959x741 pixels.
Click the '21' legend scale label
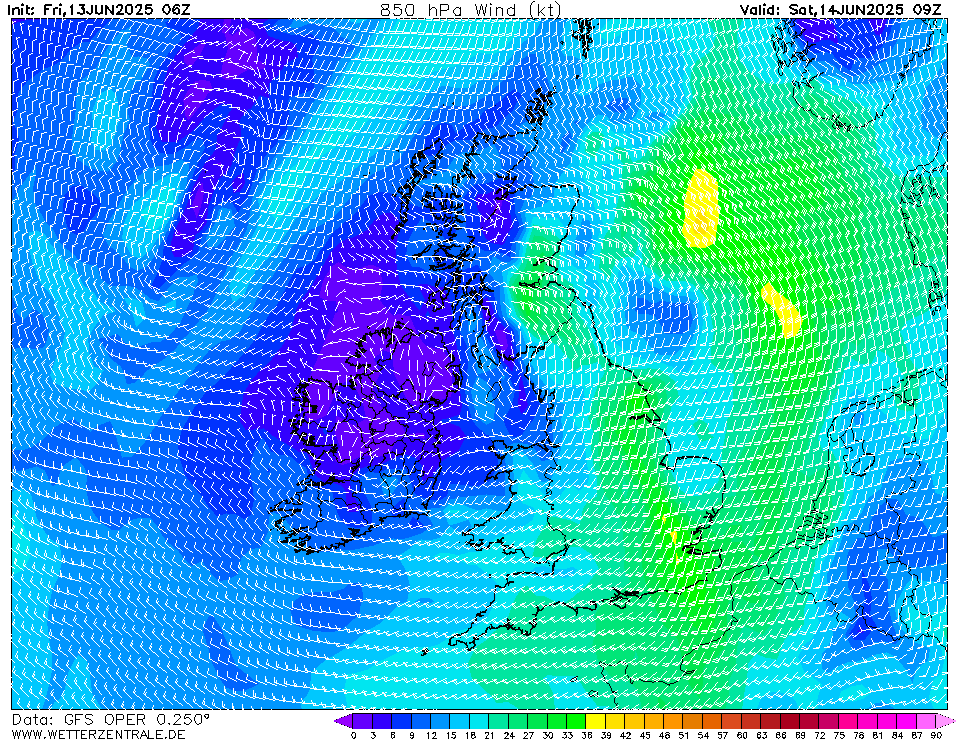pyautogui.click(x=489, y=735)
